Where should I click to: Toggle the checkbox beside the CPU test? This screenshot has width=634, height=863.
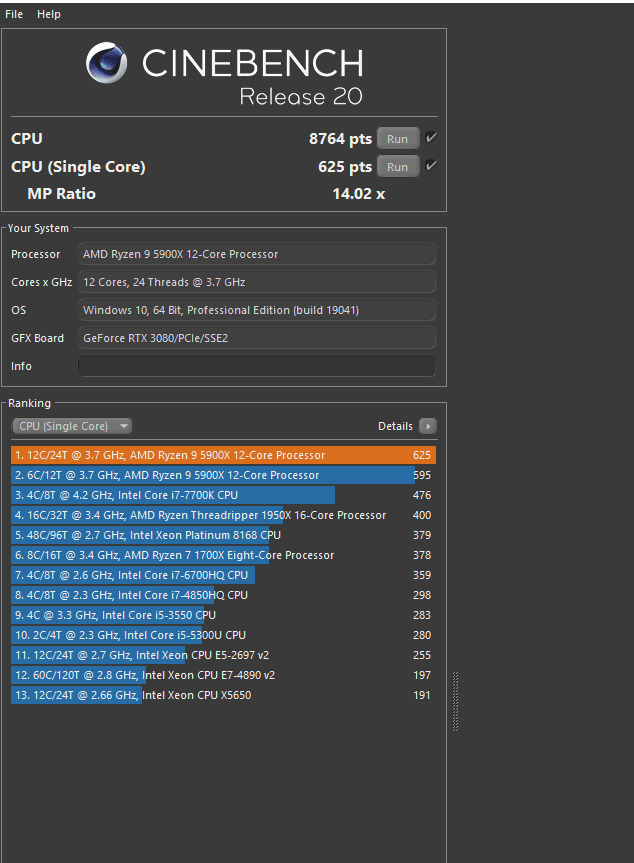pos(431,138)
